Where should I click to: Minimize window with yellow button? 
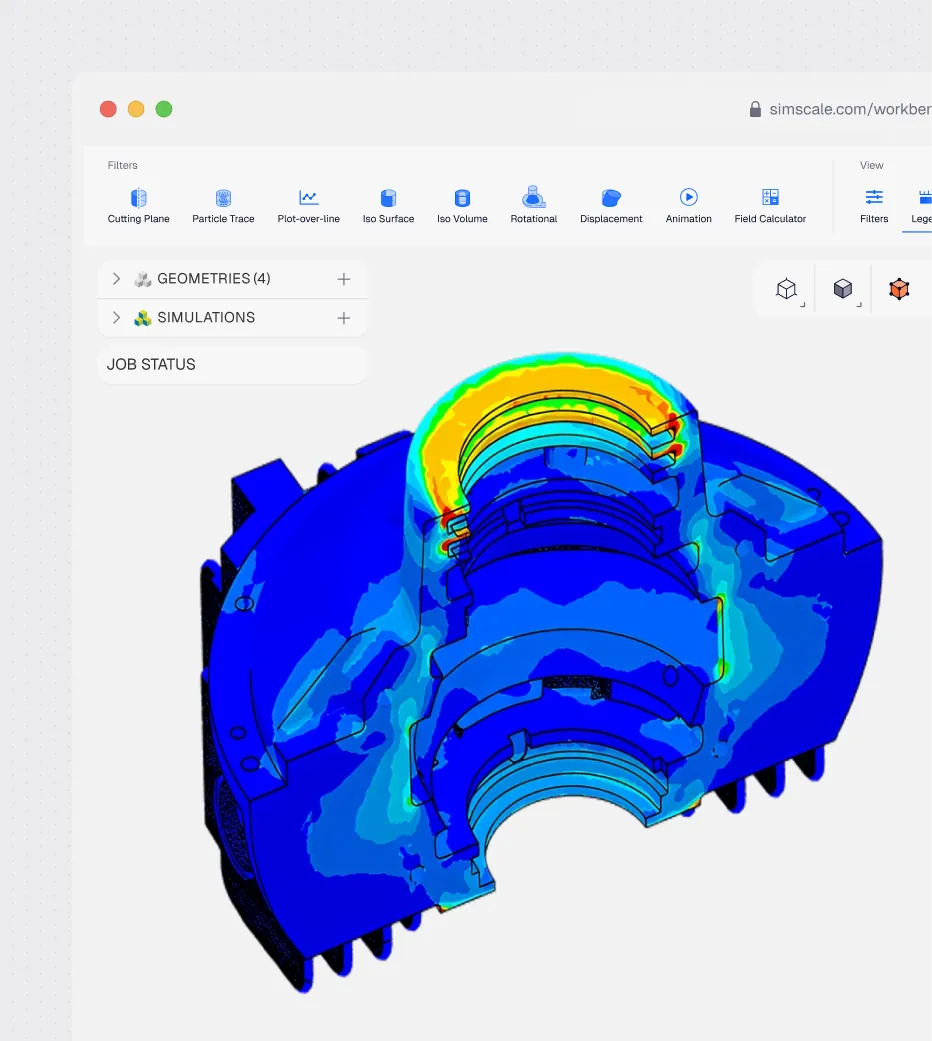(x=136, y=109)
